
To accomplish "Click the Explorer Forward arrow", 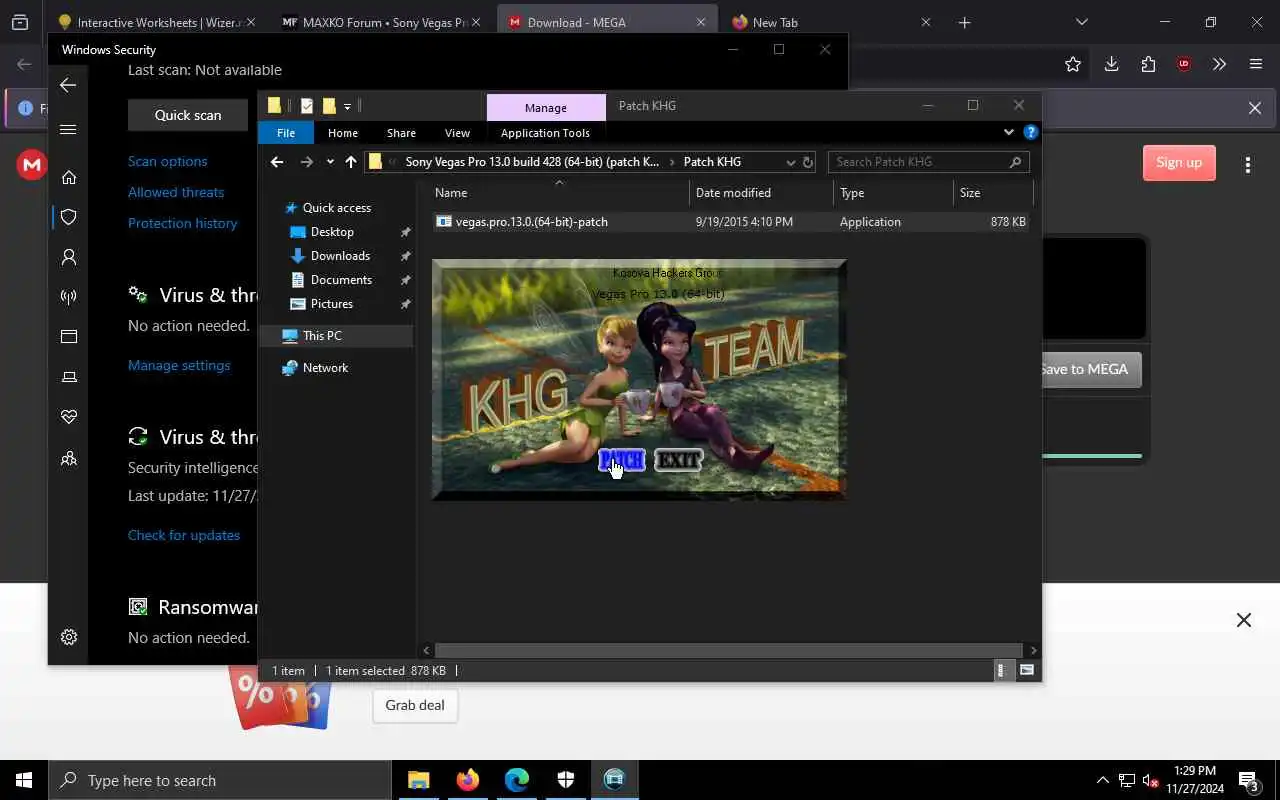I will click(x=307, y=162).
